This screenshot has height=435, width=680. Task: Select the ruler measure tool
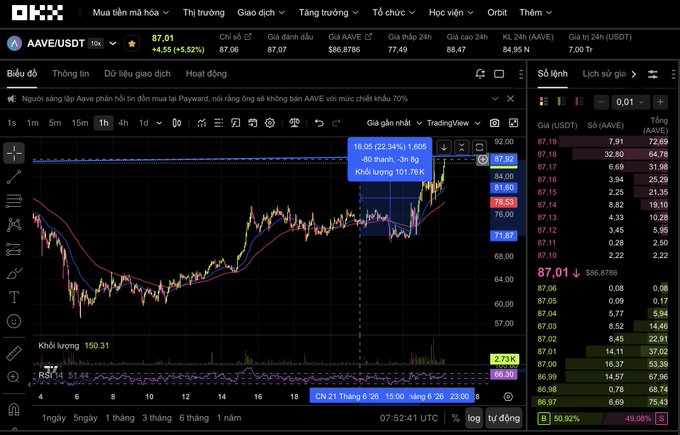tap(14, 353)
